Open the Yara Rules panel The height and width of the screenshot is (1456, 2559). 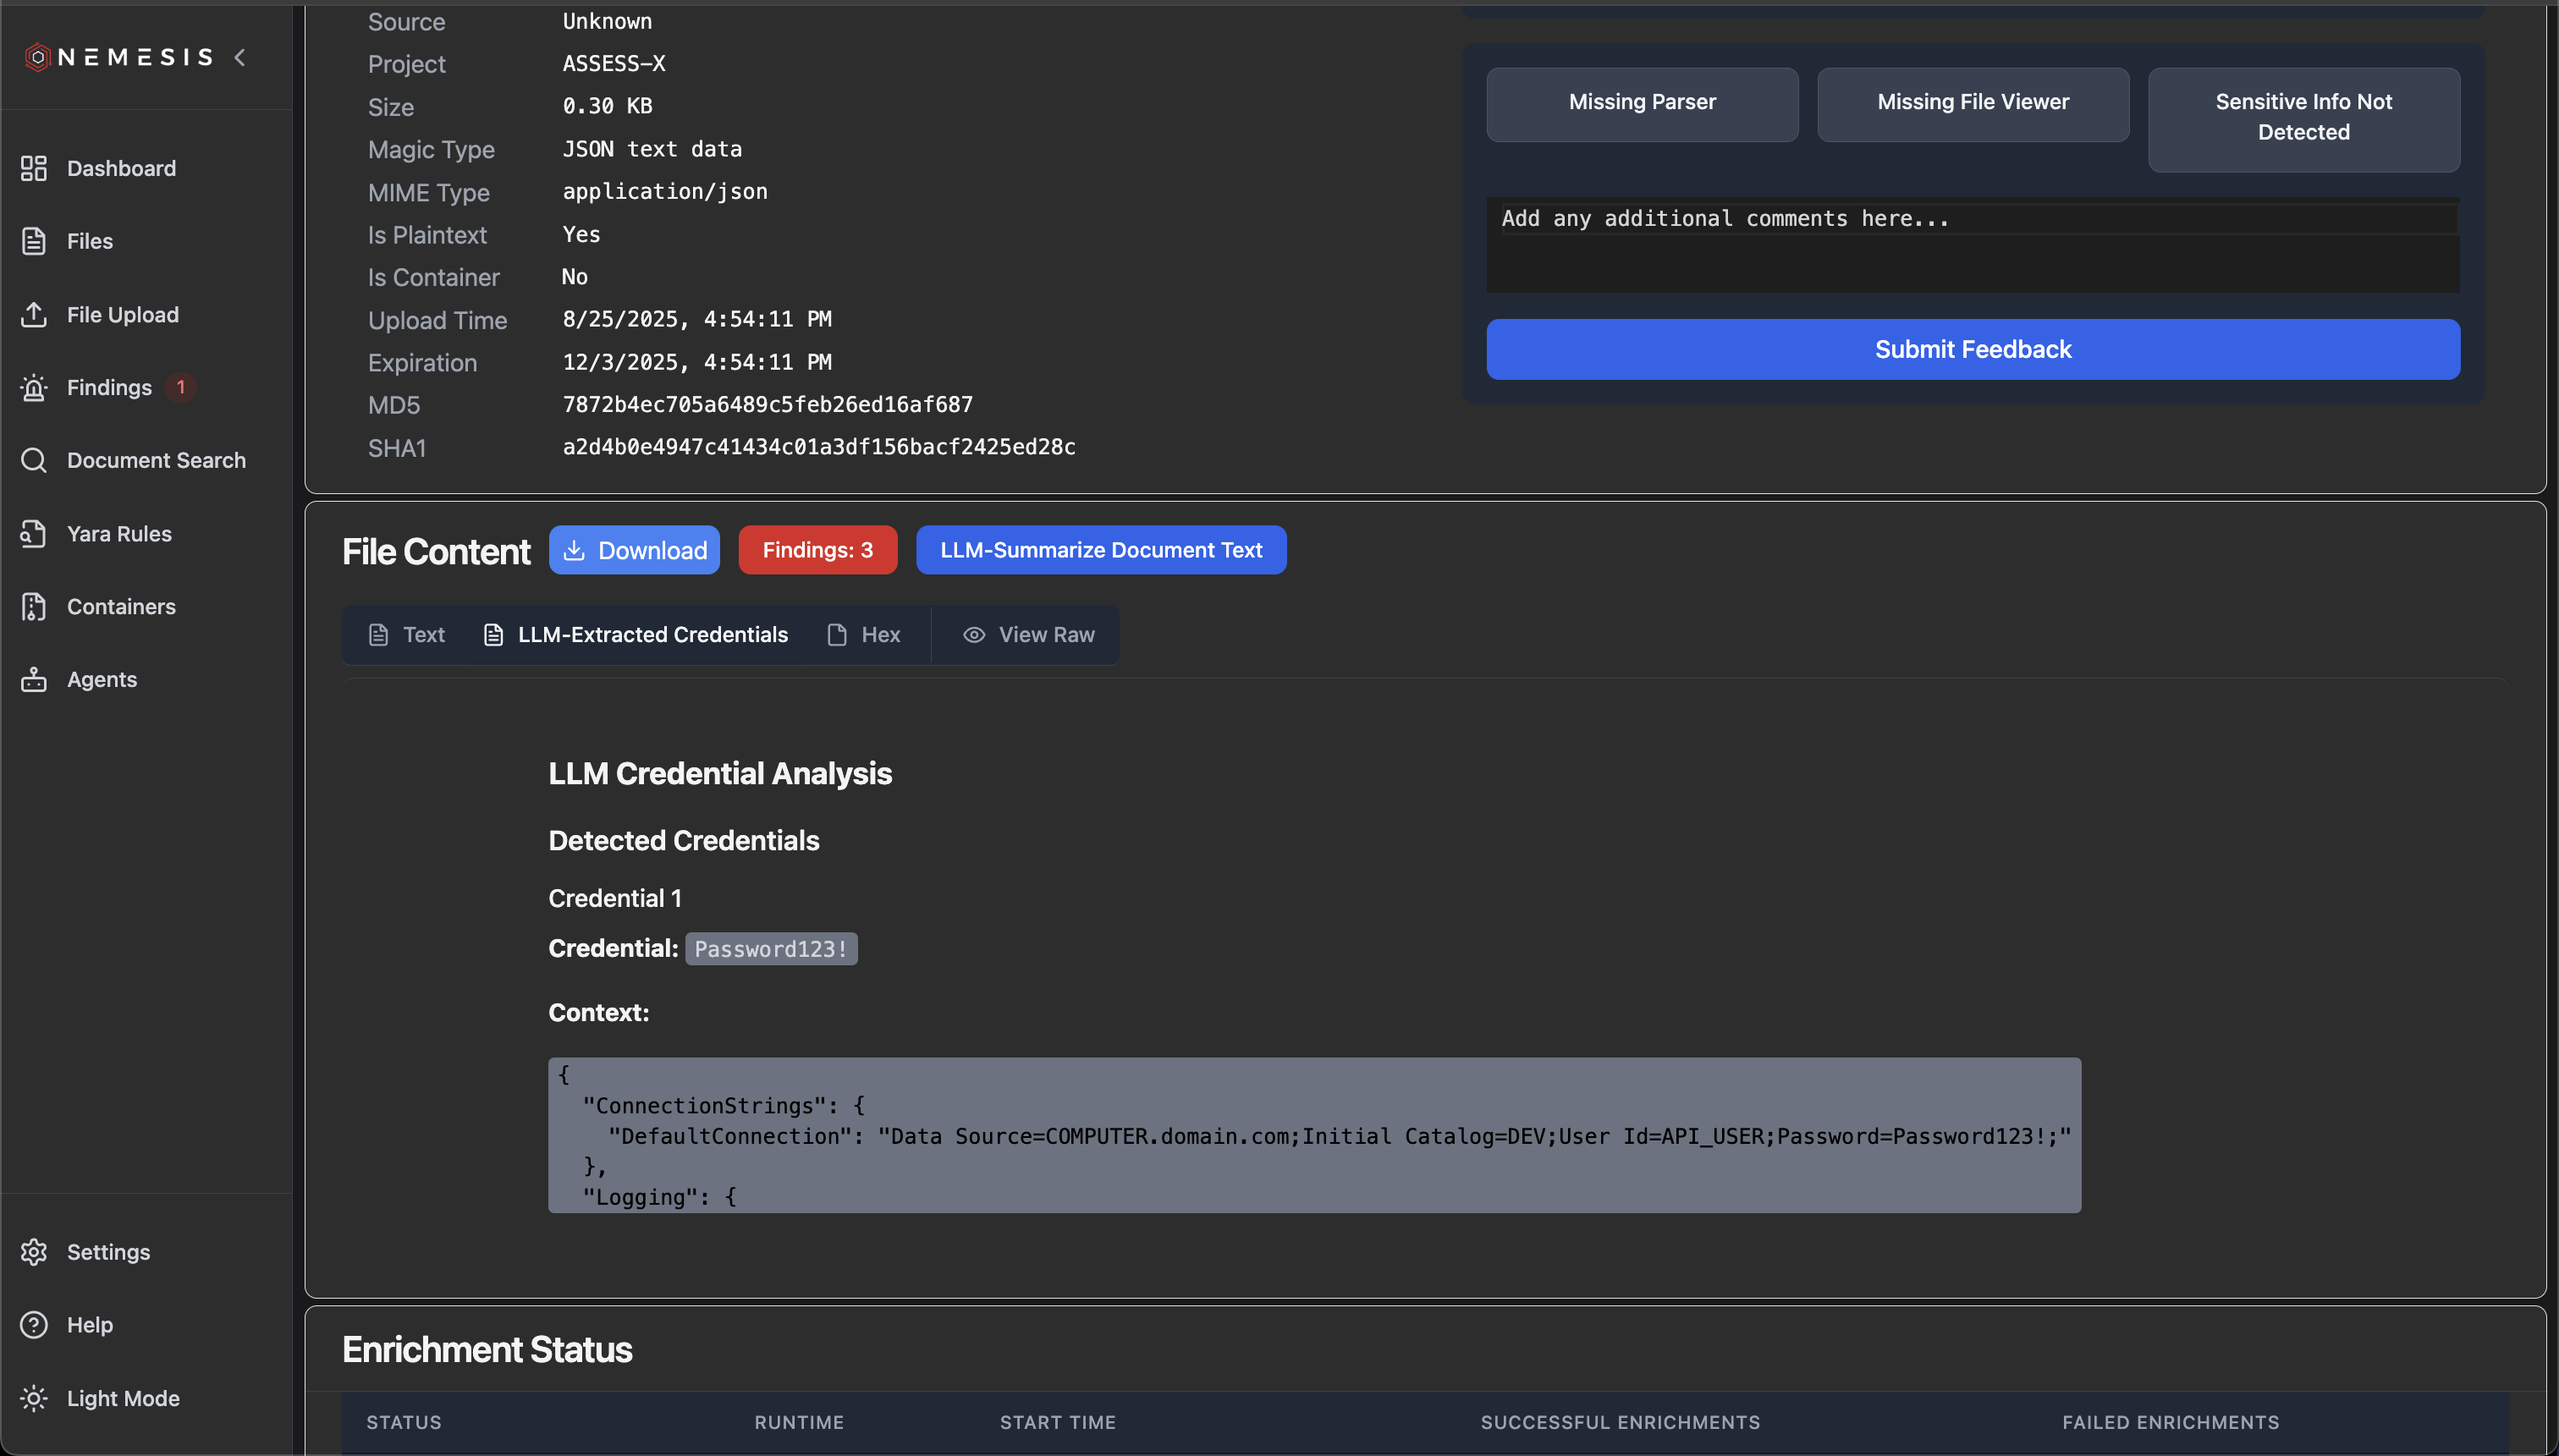[119, 533]
